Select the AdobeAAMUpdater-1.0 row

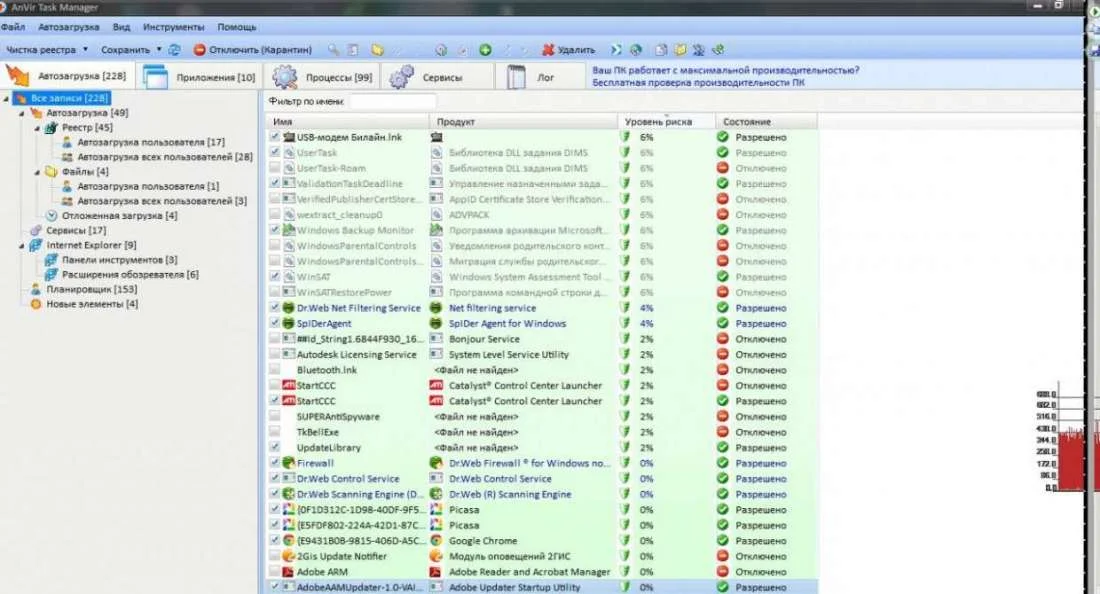point(542,587)
